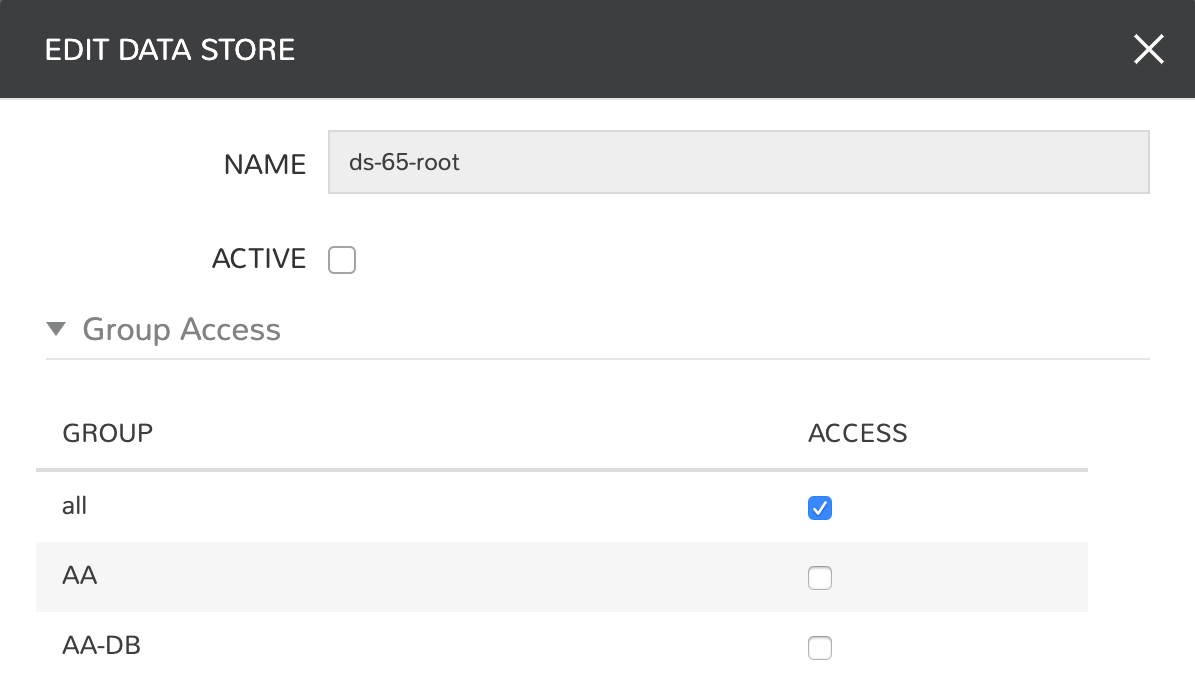This screenshot has width=1195, height=678.
Task: Close the Edit Data Store dialog
Action: (1148, 49)
